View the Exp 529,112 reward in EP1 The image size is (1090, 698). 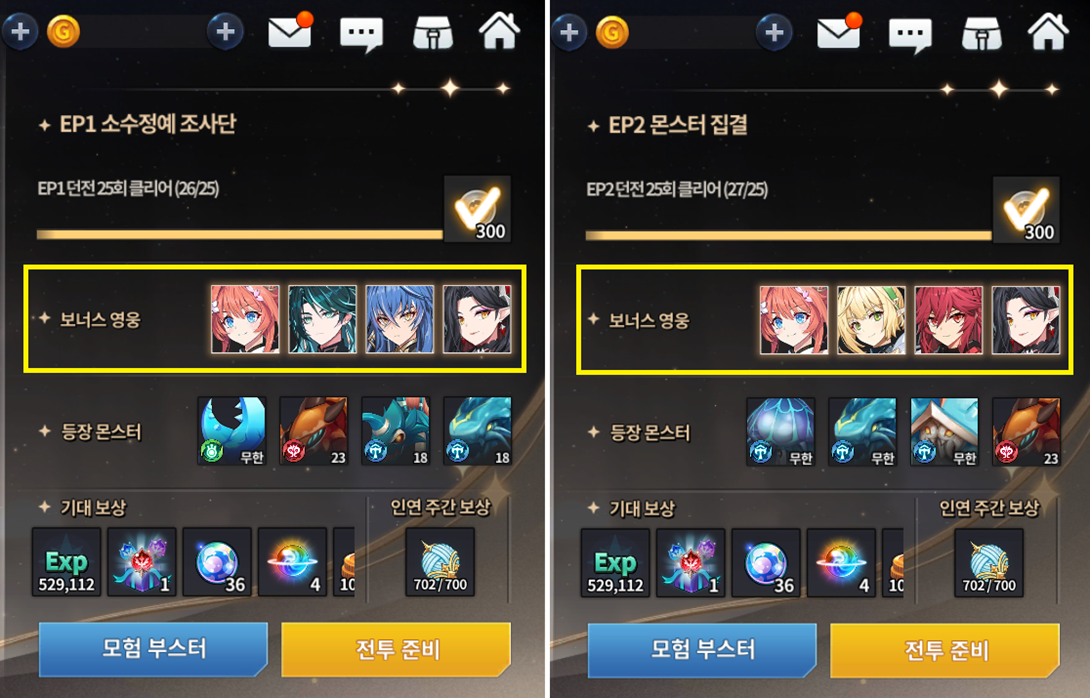tap(67, 562)
